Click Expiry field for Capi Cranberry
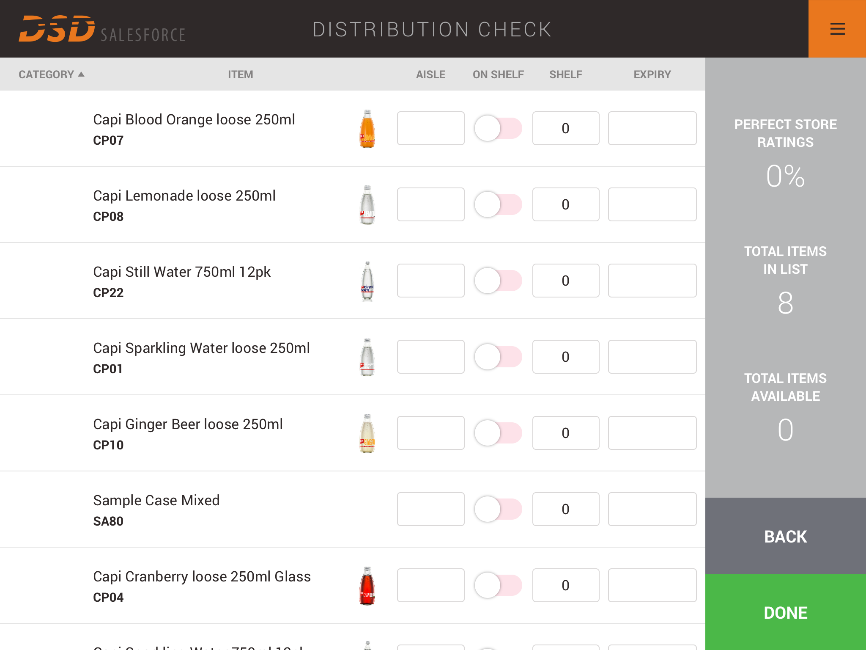The width and height of the screenshot is (866, 650). point(652,585)
